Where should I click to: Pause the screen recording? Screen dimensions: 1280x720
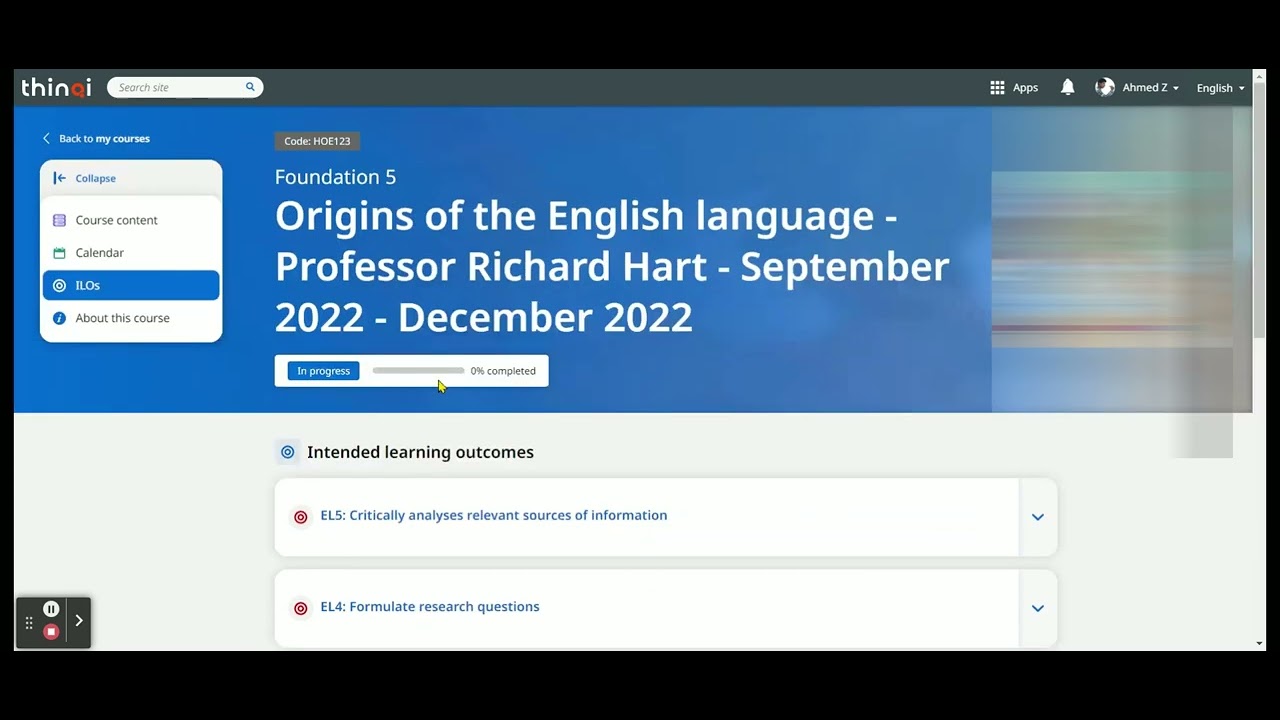click(51, 609)
